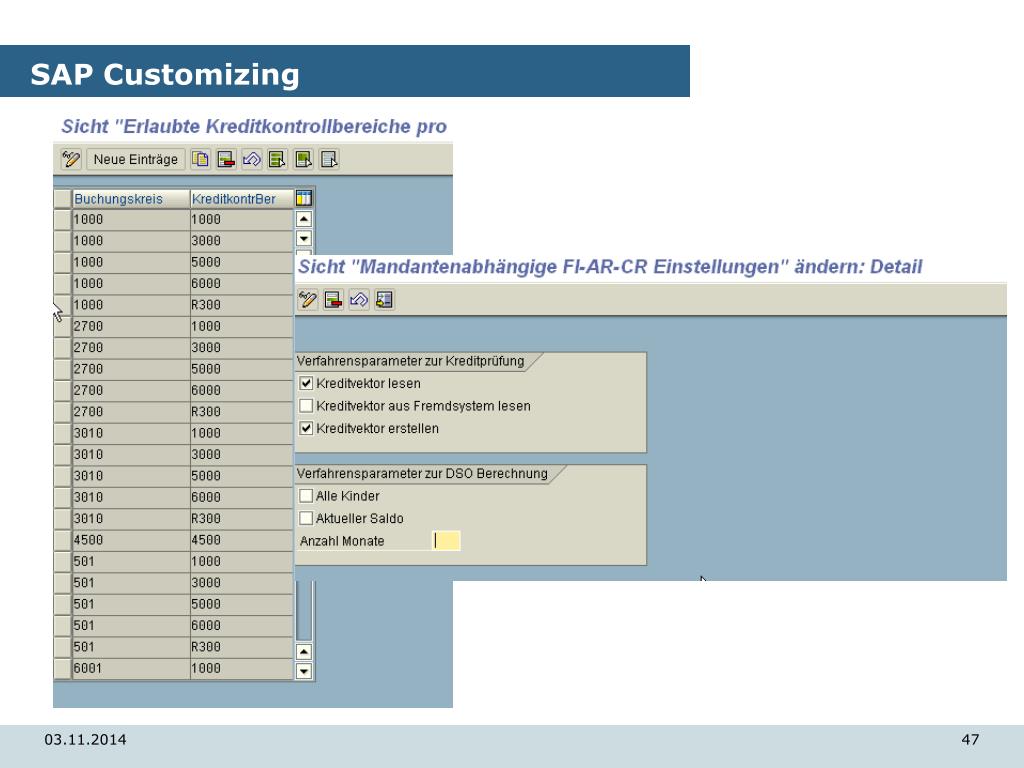Click Buchungskreis 501 in the 3000 row
The width and height of the screenshot is (1024, 768).
point(131,583)
